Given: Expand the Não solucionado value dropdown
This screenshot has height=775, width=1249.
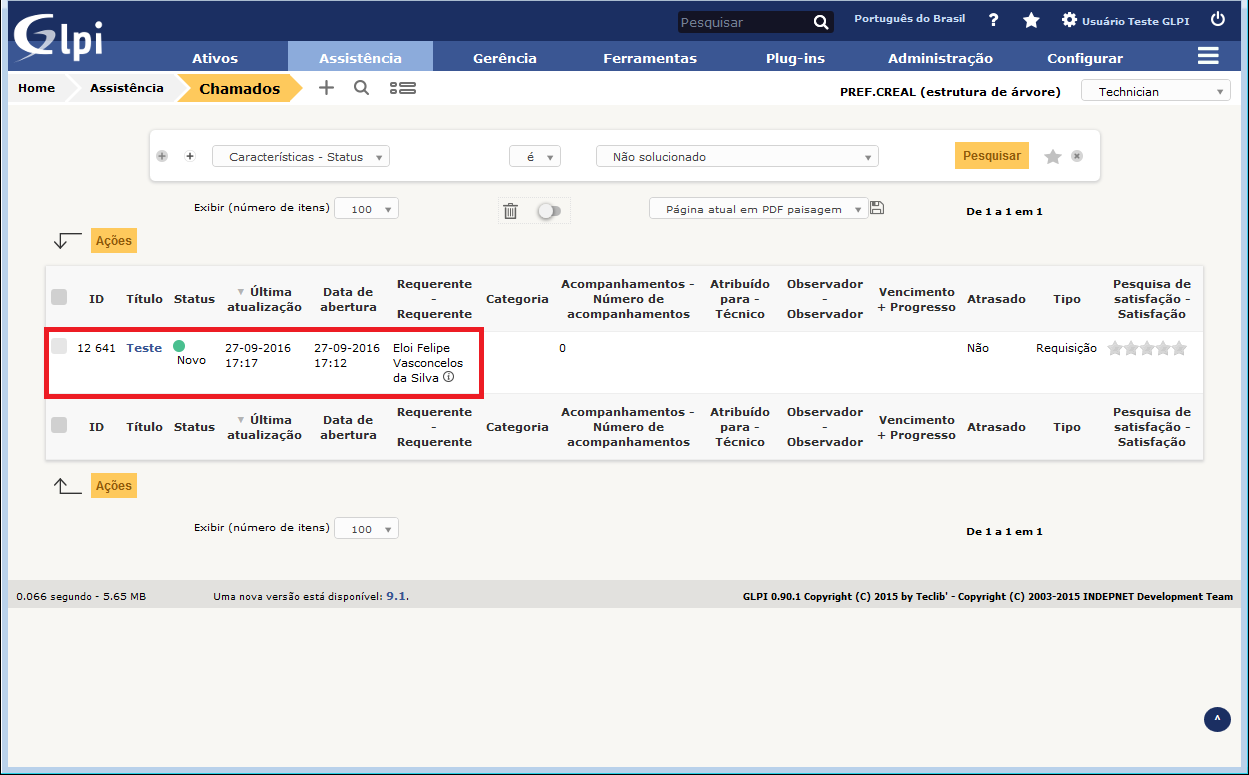Looking at the screenshot, I should 737,157.
